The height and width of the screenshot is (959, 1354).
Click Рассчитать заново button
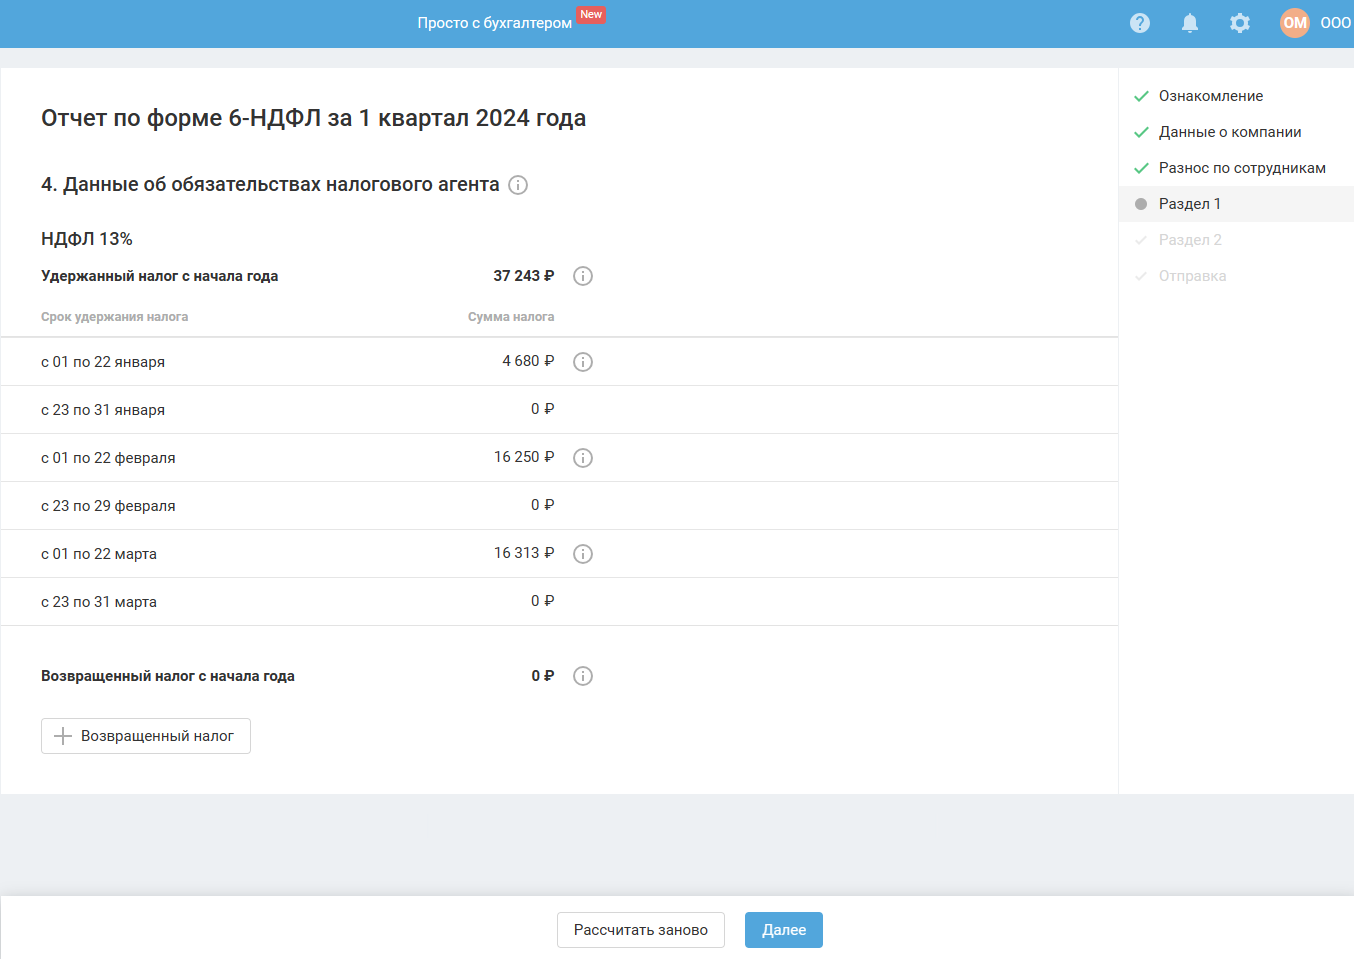coord(641,930)
